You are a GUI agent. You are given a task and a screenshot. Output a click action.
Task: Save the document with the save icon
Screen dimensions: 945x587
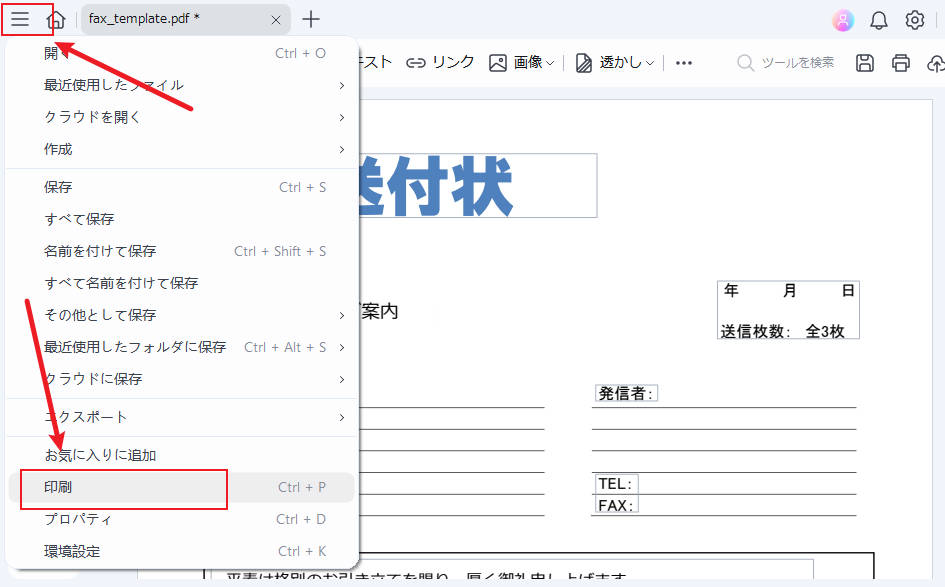click(864, 62)
